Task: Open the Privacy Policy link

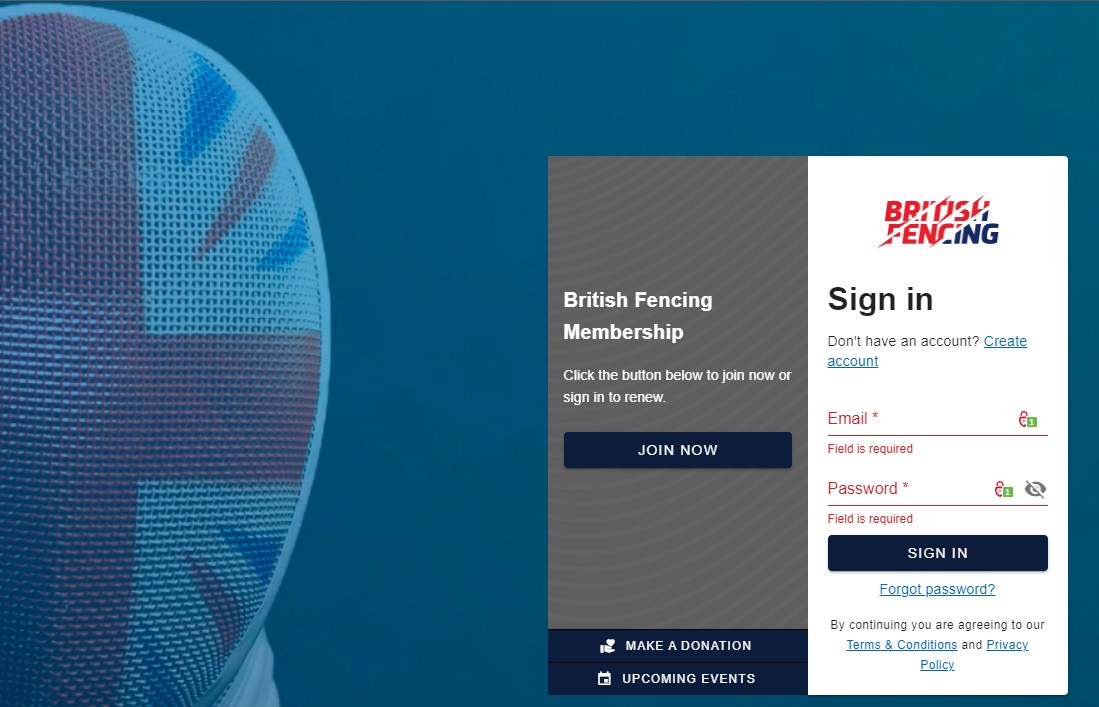Action: click(1007, 645)
